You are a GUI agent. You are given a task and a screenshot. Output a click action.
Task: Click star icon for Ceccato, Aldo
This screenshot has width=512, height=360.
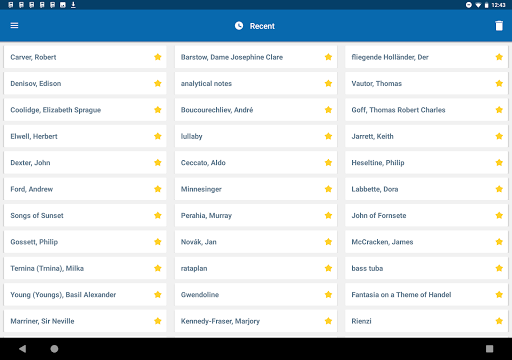click(x=328, y=163)
